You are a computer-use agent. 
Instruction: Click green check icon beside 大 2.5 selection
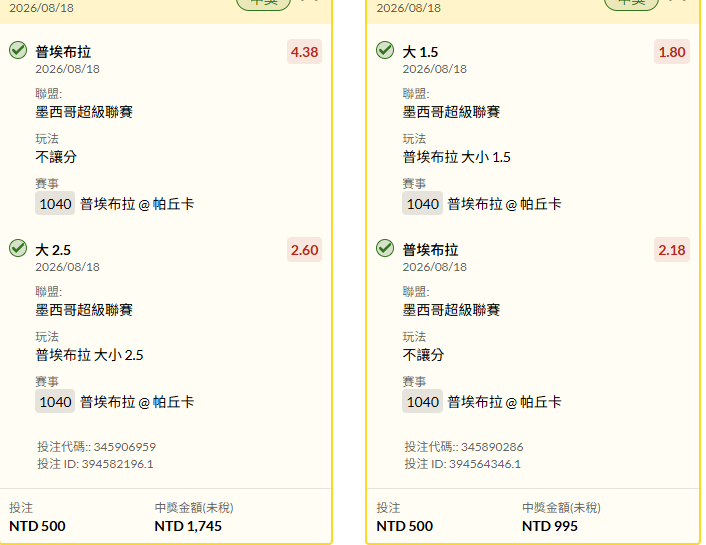18,248
